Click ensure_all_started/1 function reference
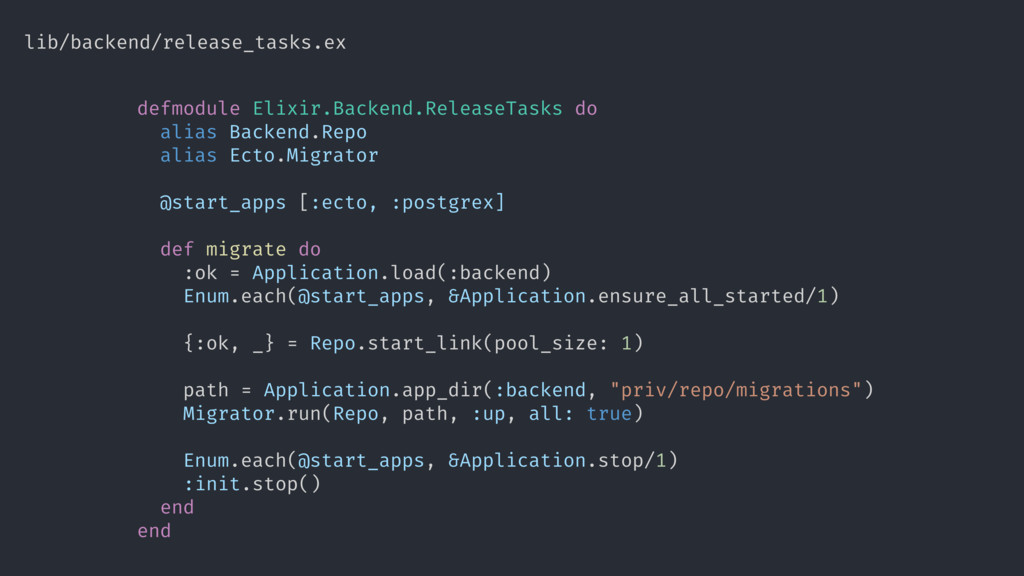Viewport: 1024px width, 576px height. pos(713,296)
